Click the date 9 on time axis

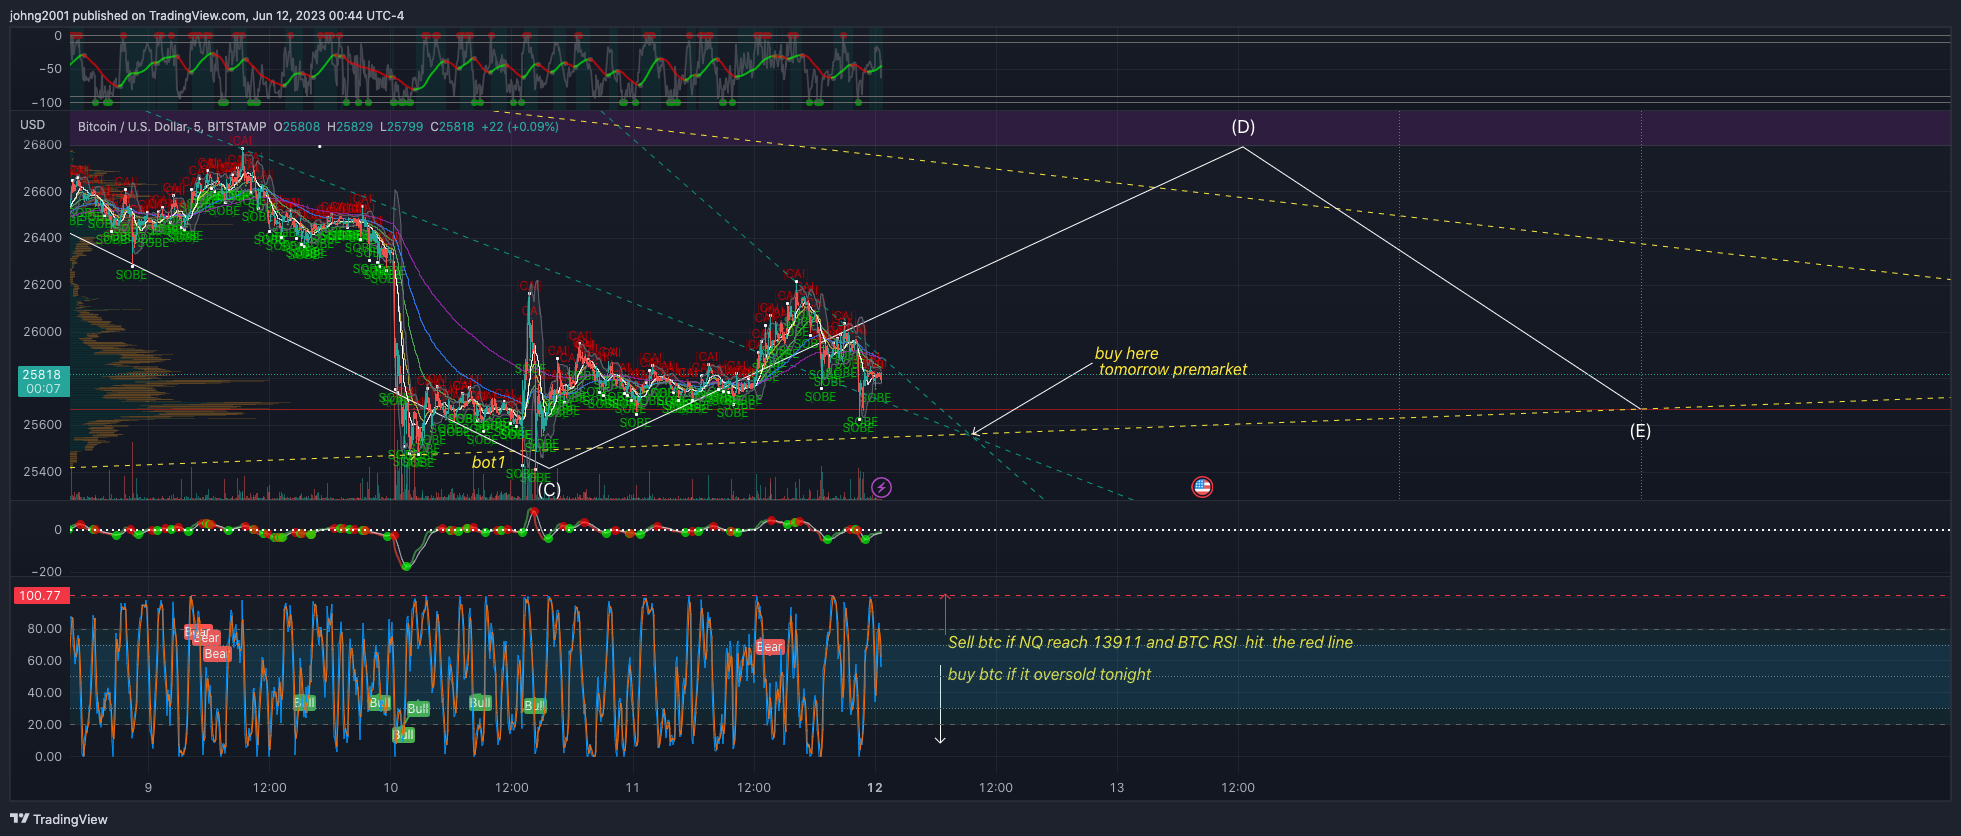pyautogui.click(x=148, y=788)
